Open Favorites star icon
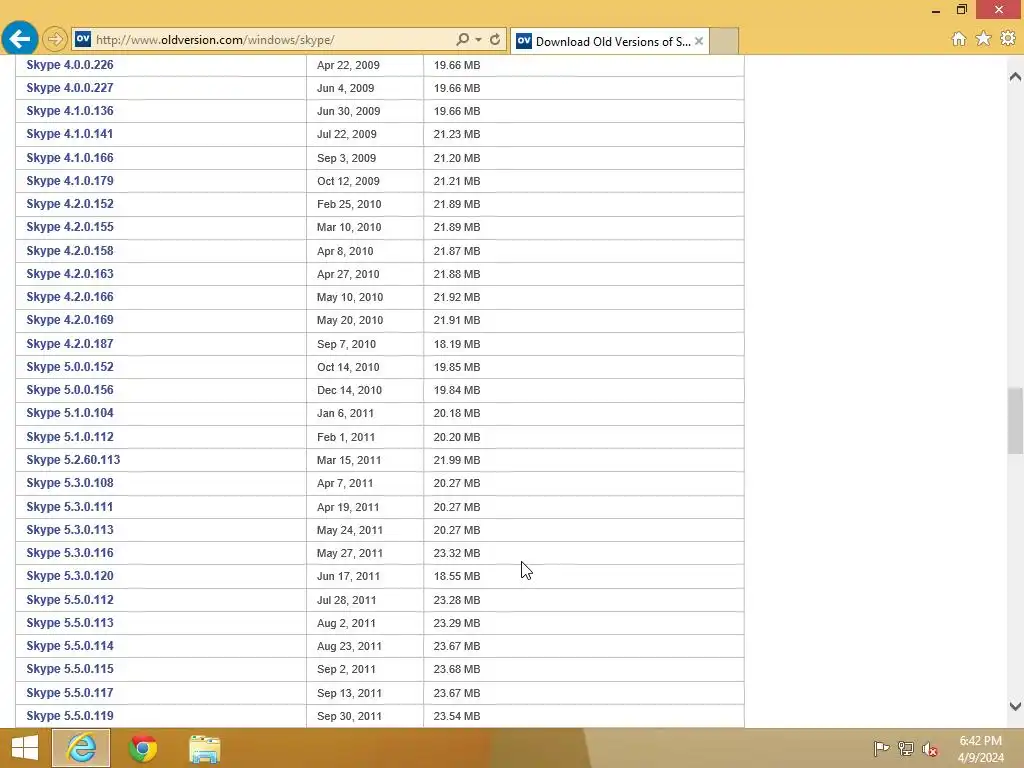Screen dimensions: 1024x768 (984, 39)
